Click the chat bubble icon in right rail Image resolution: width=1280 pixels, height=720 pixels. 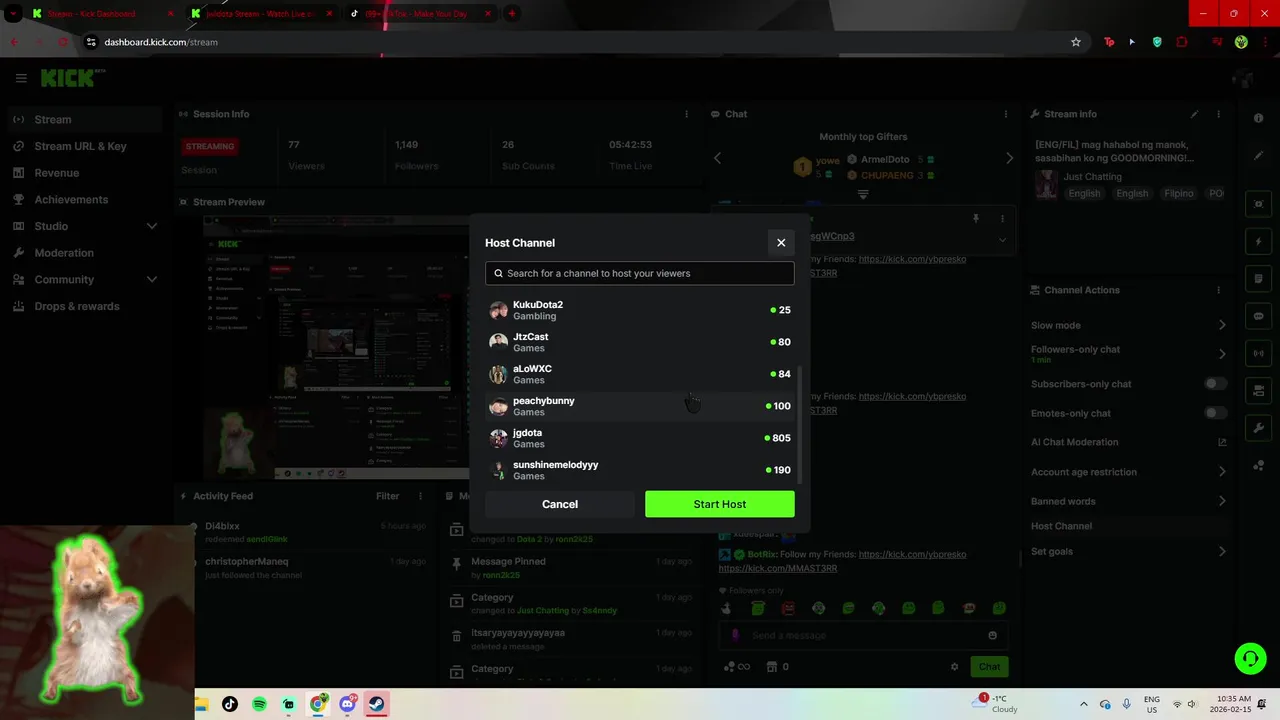coord(1258,316)
